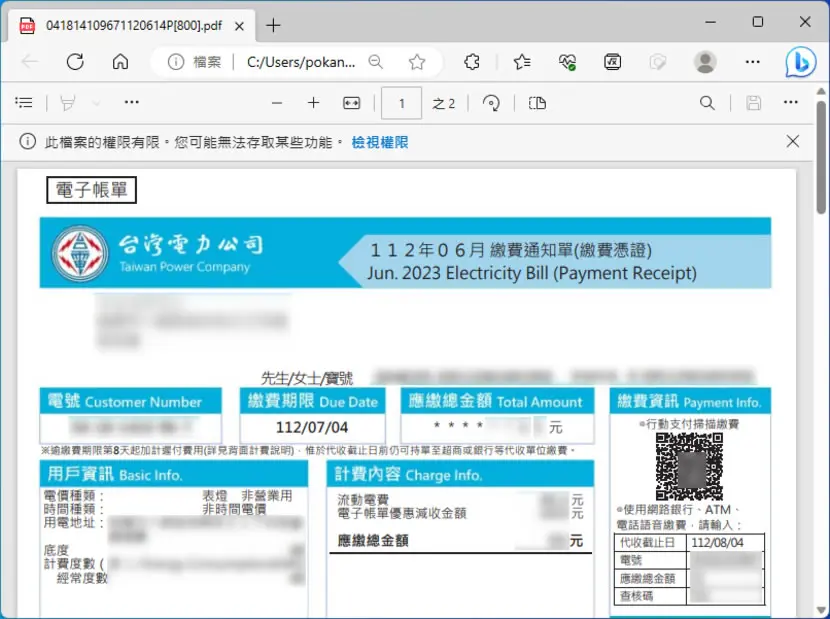Toggle the fit to width icon

tap(351, 103)
